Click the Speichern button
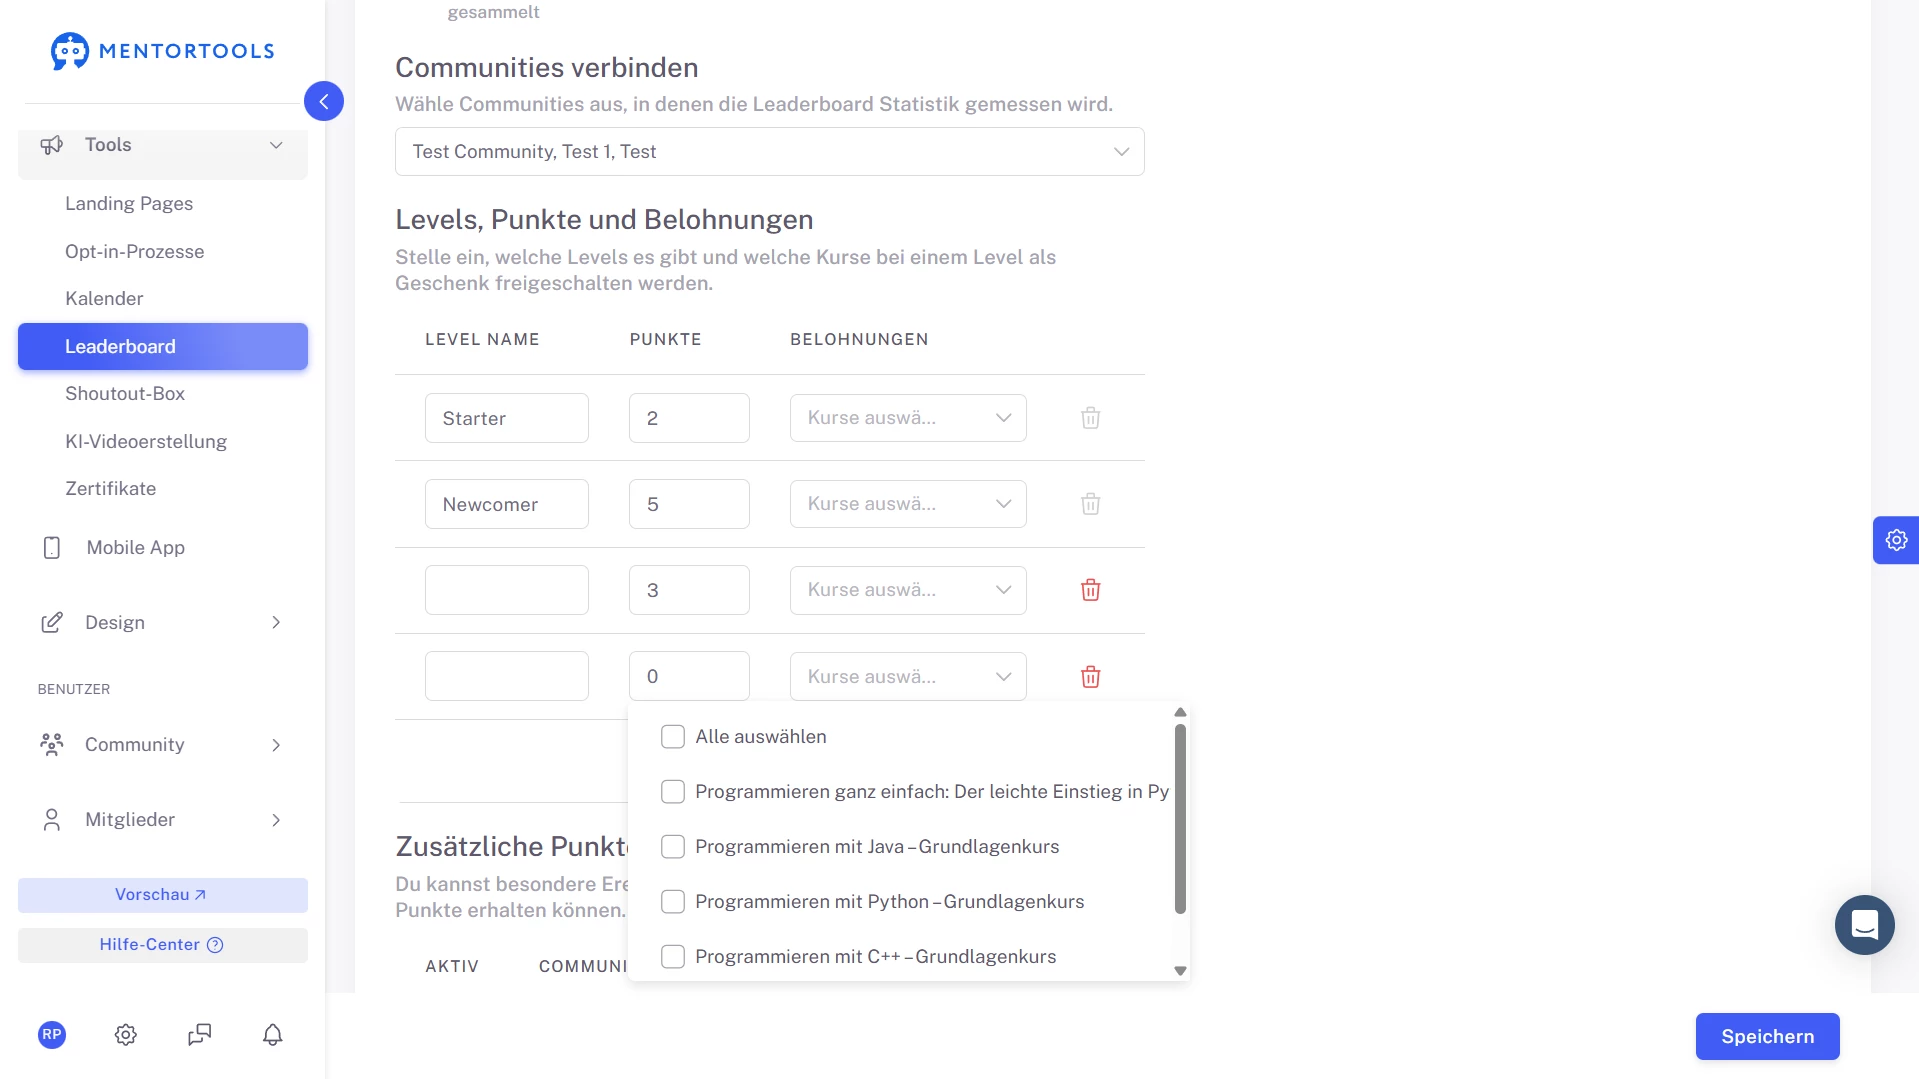This screenshot has width=1919, height=1079. [1767, 1037]
